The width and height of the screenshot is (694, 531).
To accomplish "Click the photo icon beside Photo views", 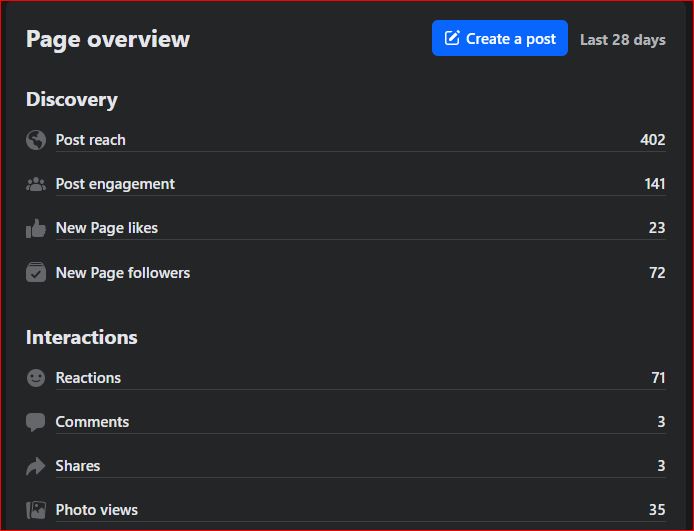I will coord(36,510).
